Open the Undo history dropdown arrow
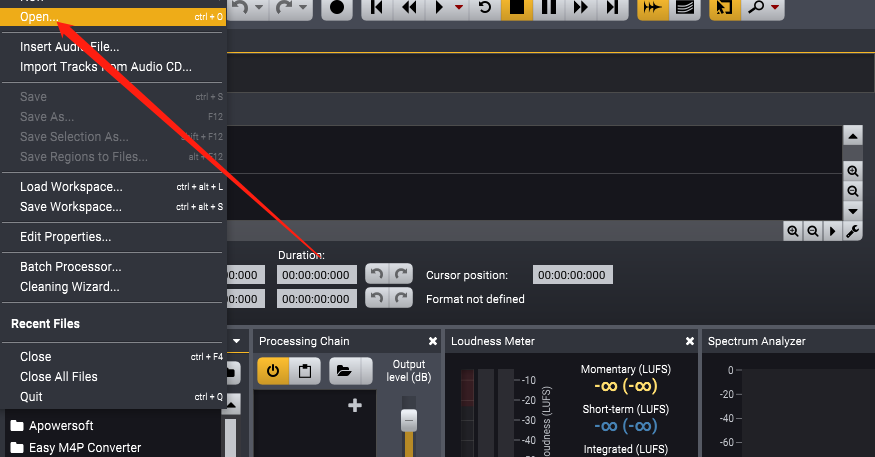875x457 pixels. click(x=259, y=8)
